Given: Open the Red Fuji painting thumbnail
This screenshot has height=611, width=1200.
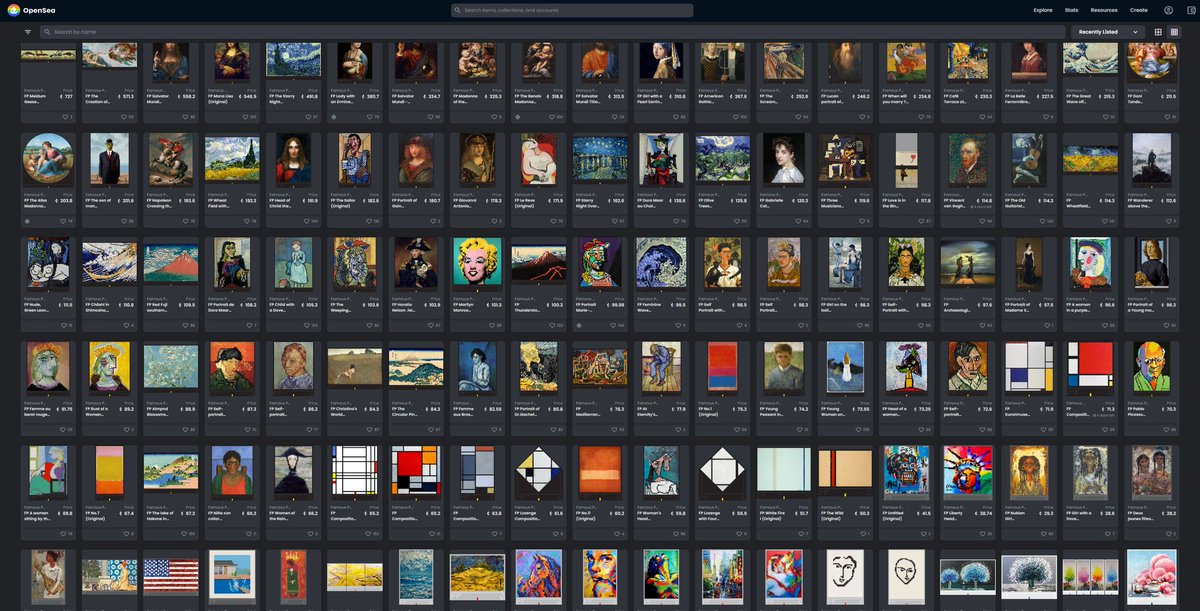Looking at the screenshot, I should click(x=170, y=264).
